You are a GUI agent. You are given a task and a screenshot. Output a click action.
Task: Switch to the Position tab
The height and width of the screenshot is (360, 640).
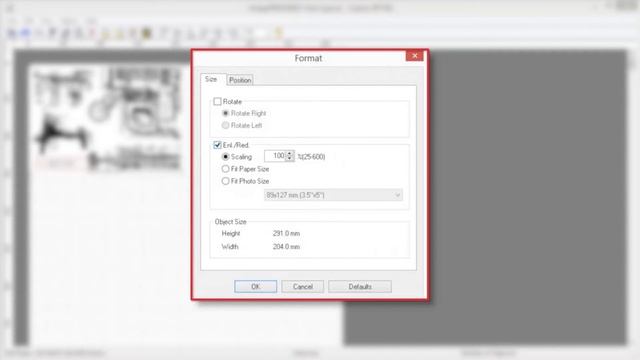coord(240,80)
